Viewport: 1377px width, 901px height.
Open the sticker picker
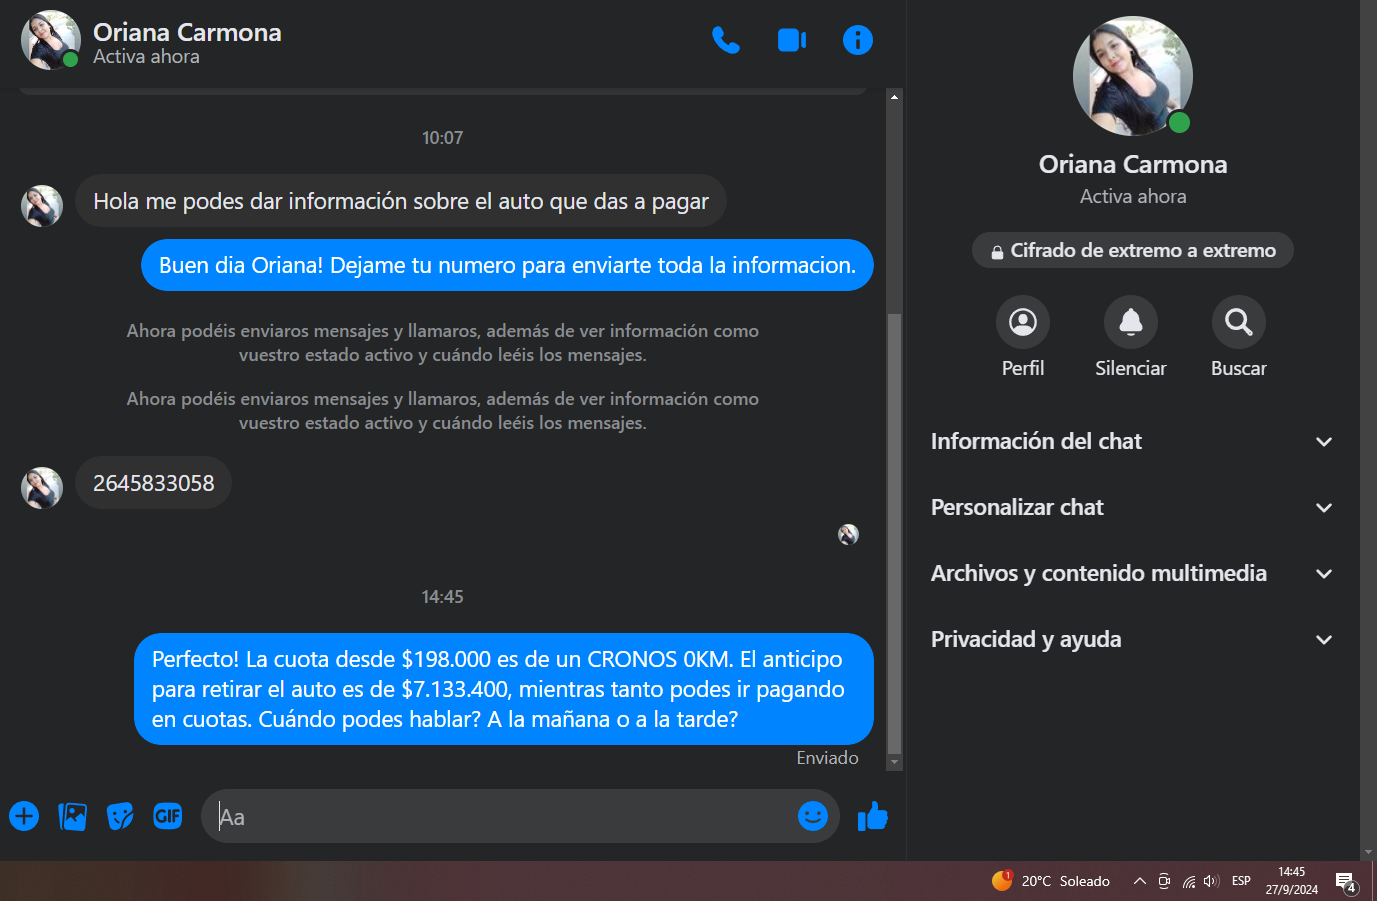point(120,816)
